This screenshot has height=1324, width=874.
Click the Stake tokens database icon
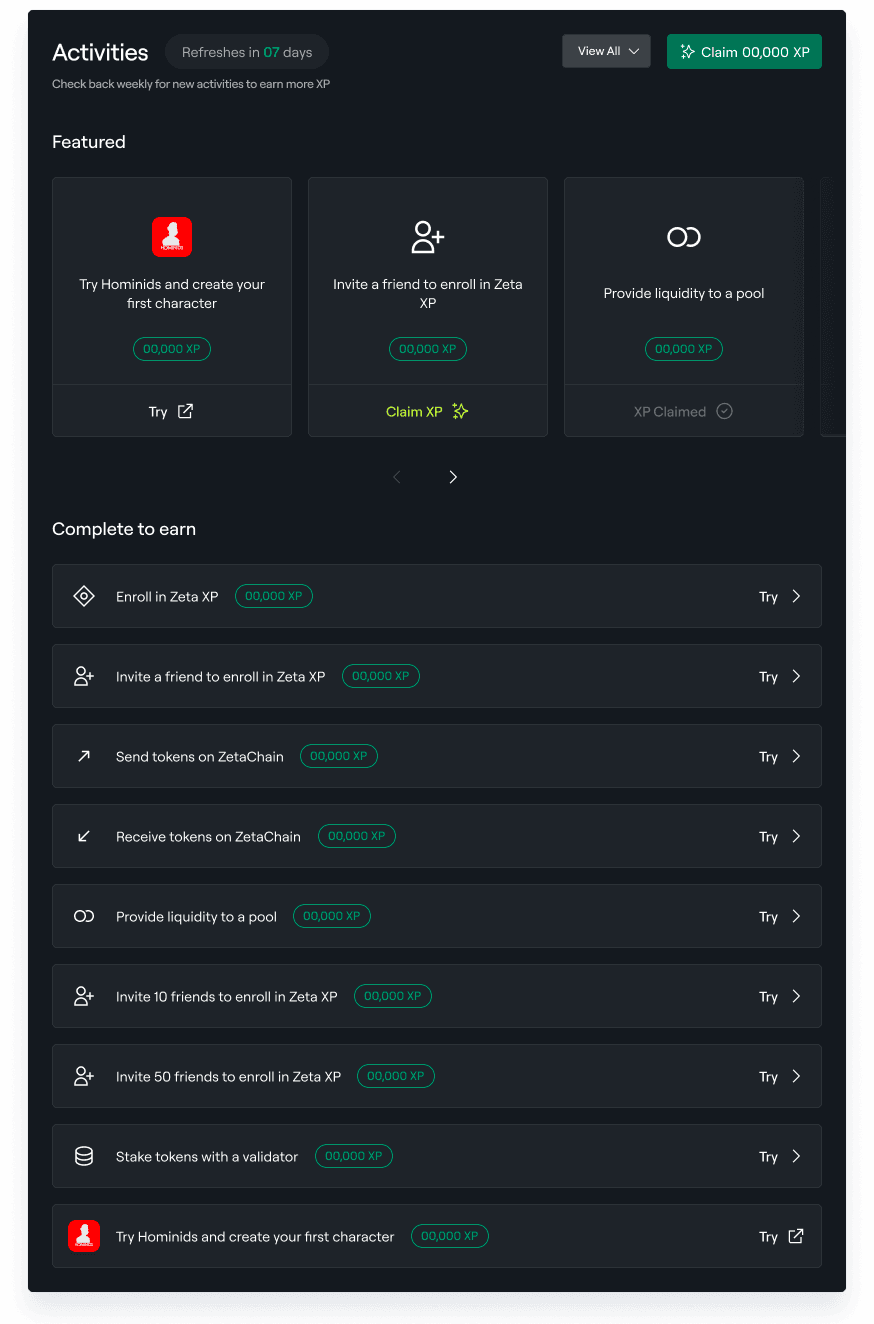84,1156
